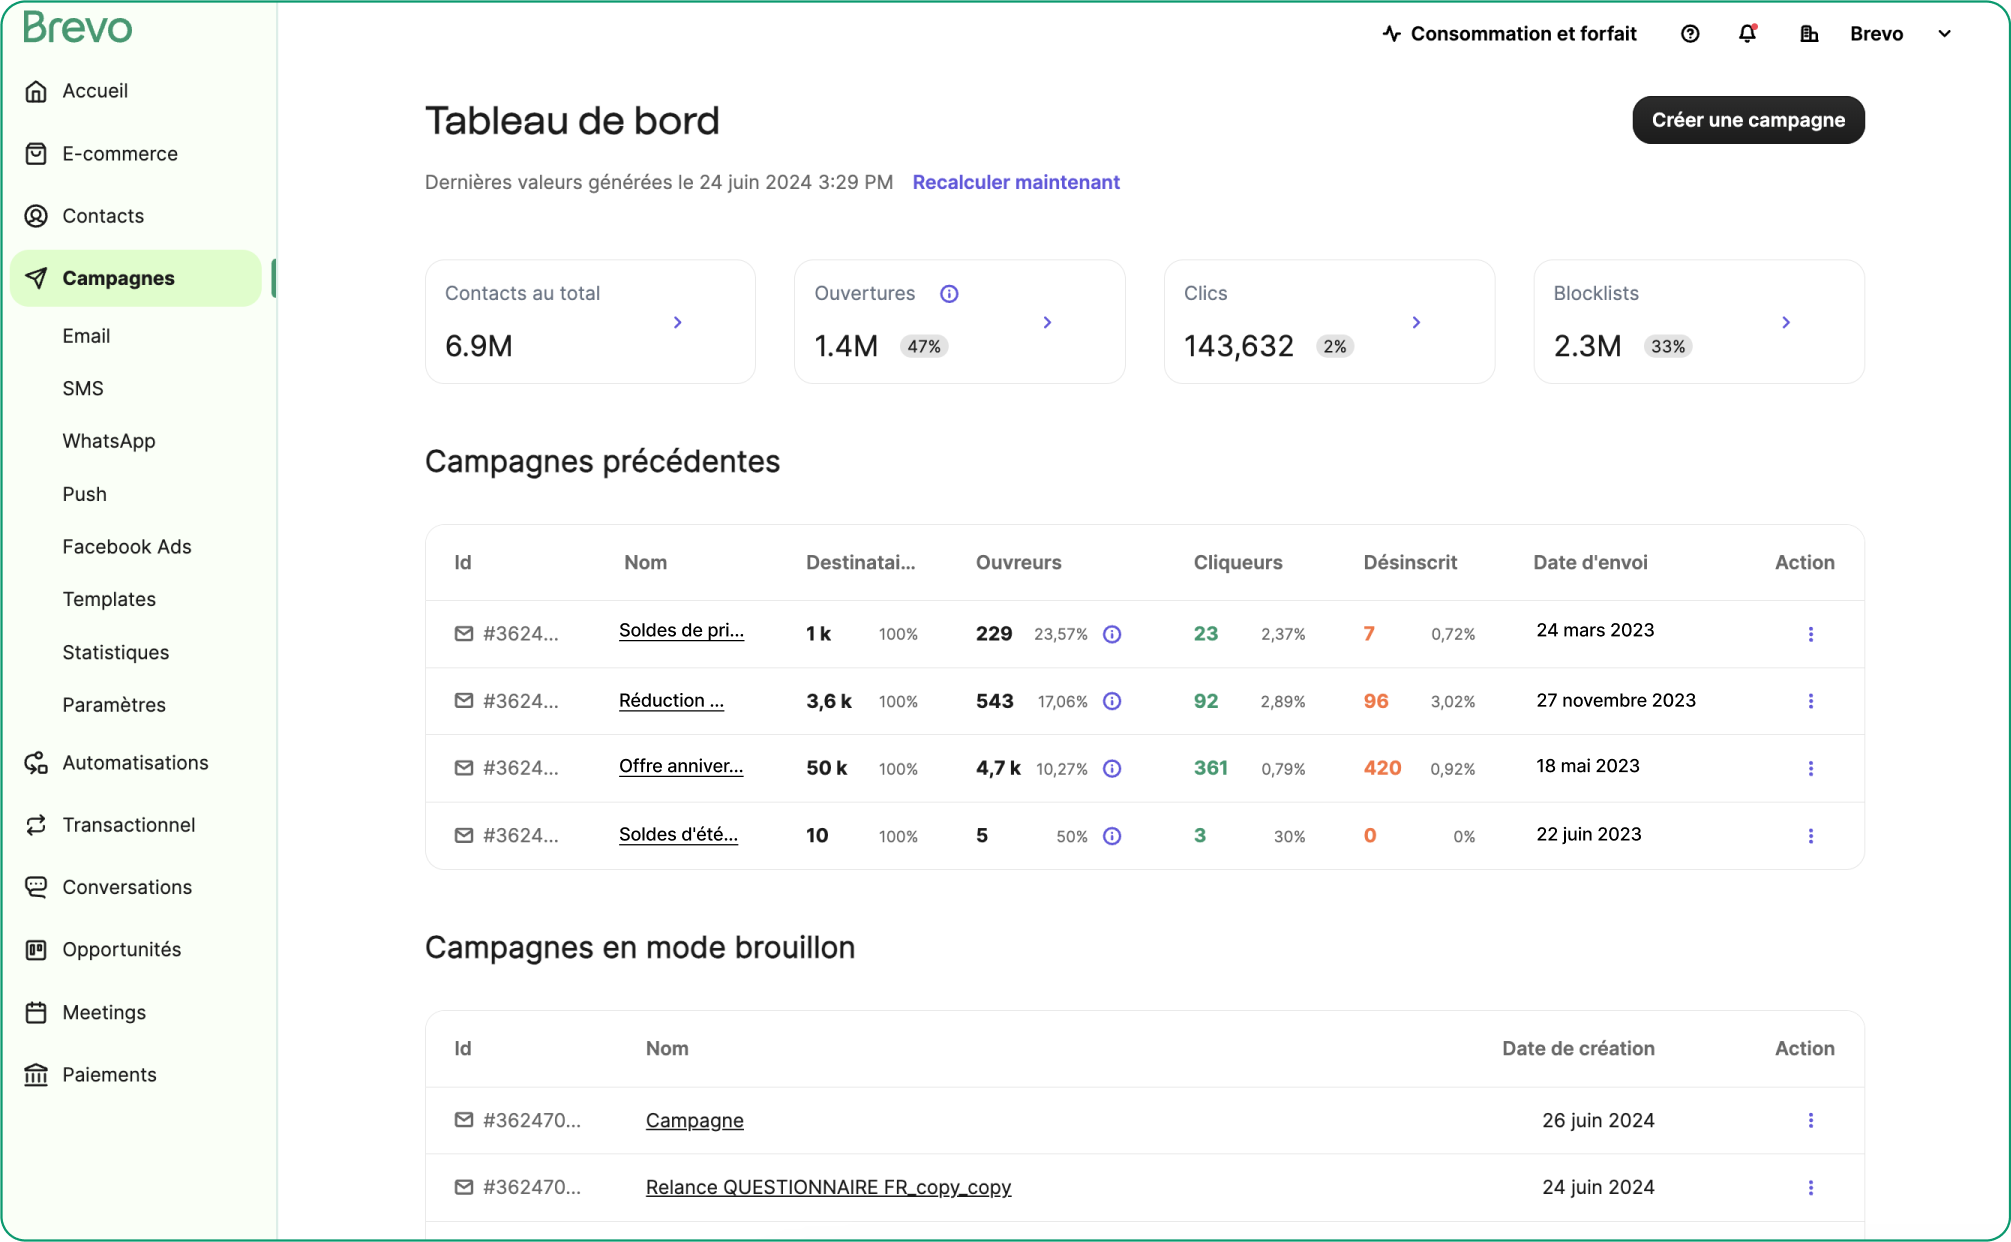
Task: Expand the Brevo account dropdown chevron
Action: (x=1944, y=34)
